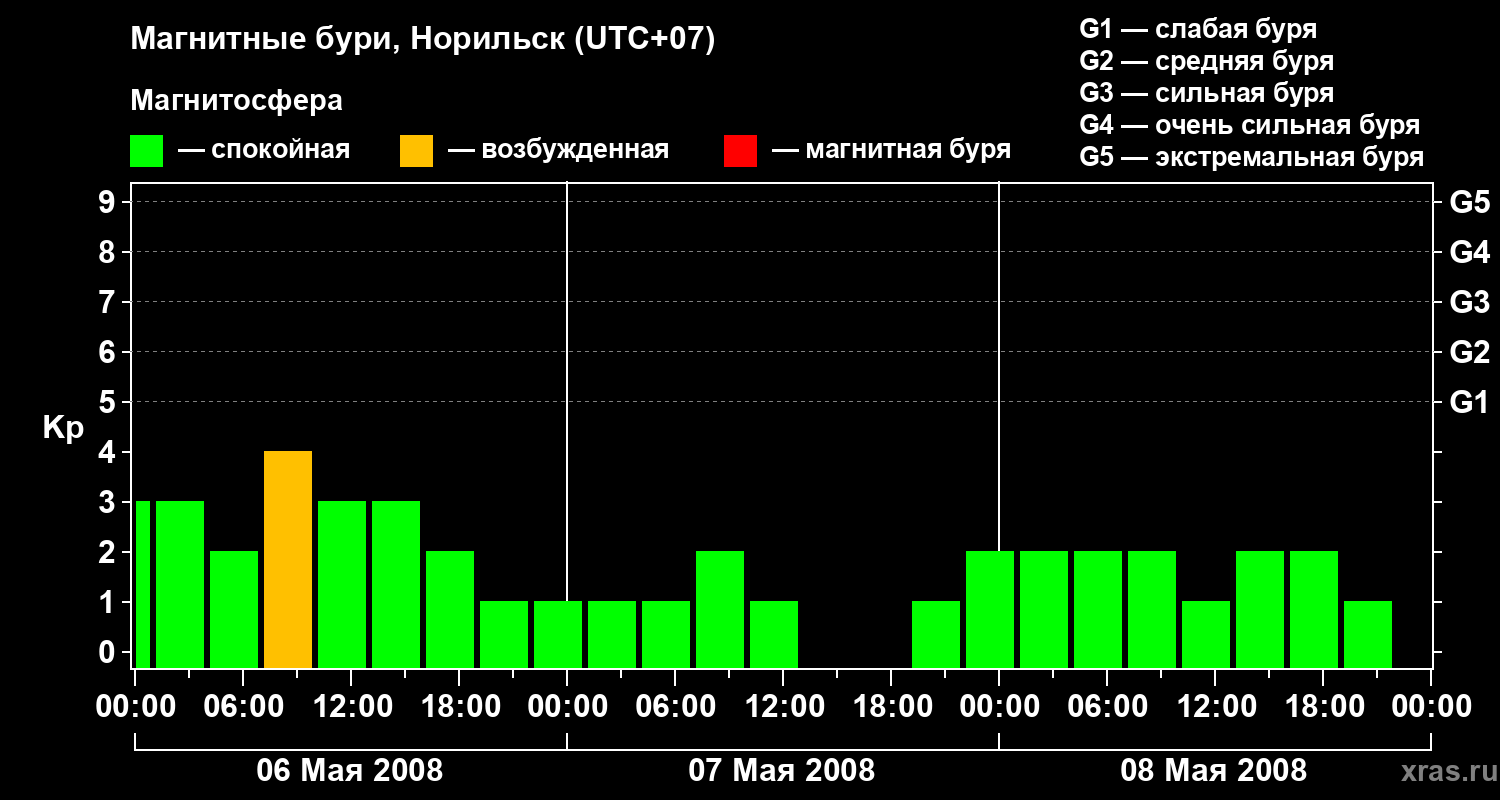
Task: Click the right-axis 'G5' level label
Action: (1469, 203)
